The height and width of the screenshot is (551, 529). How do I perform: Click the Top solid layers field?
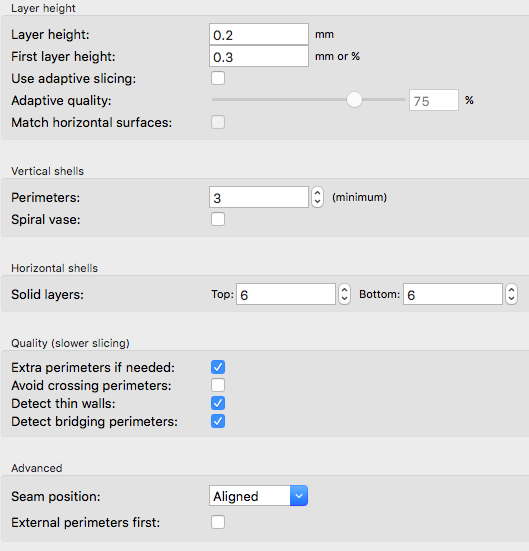point(286,294)
